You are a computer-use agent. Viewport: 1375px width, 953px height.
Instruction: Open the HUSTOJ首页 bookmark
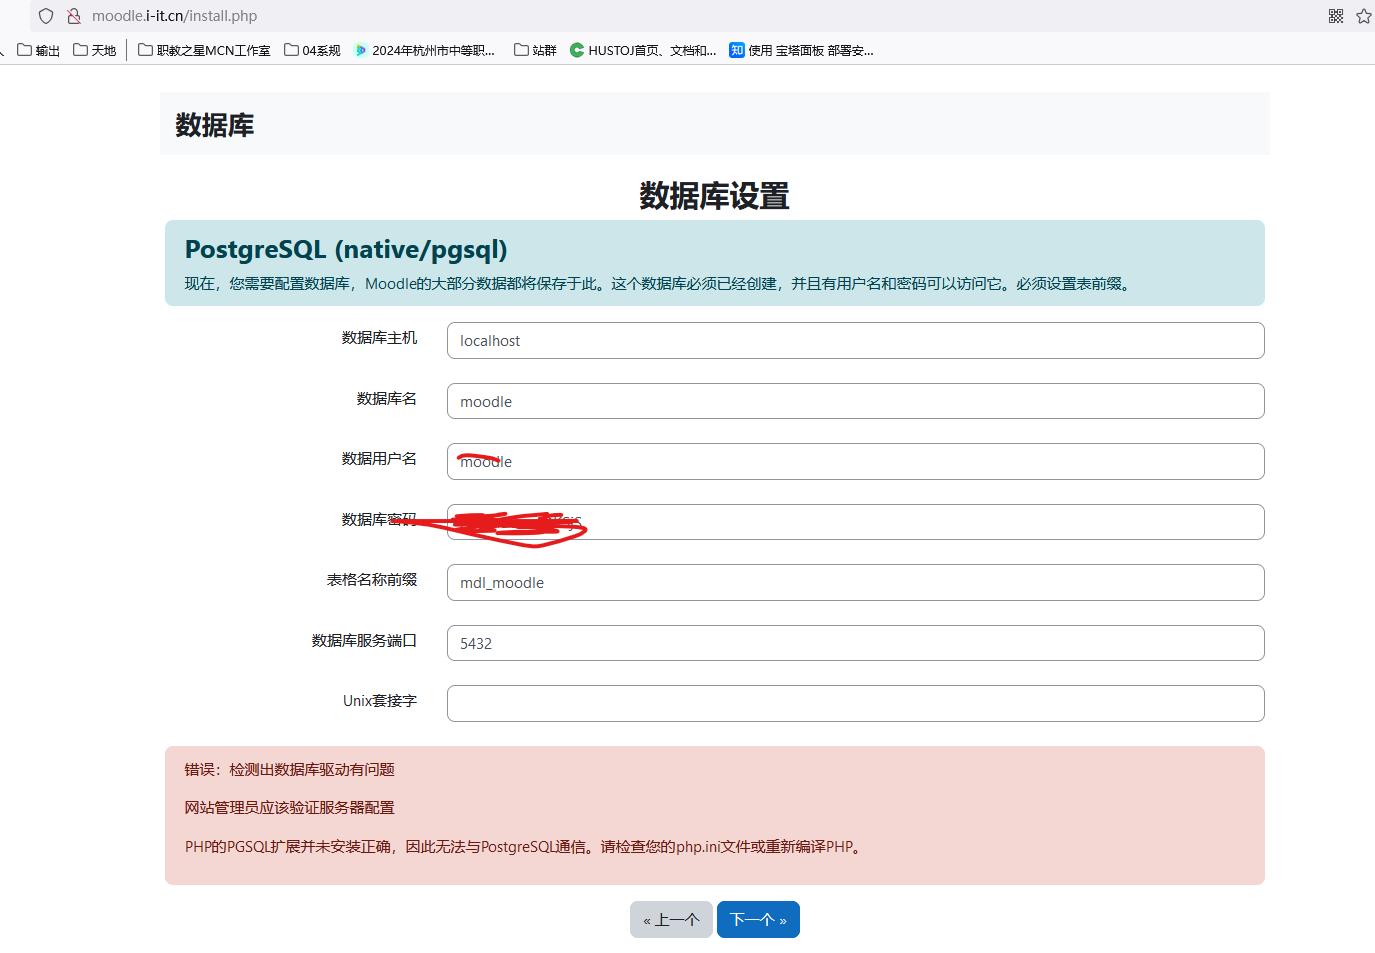point(643,50)
